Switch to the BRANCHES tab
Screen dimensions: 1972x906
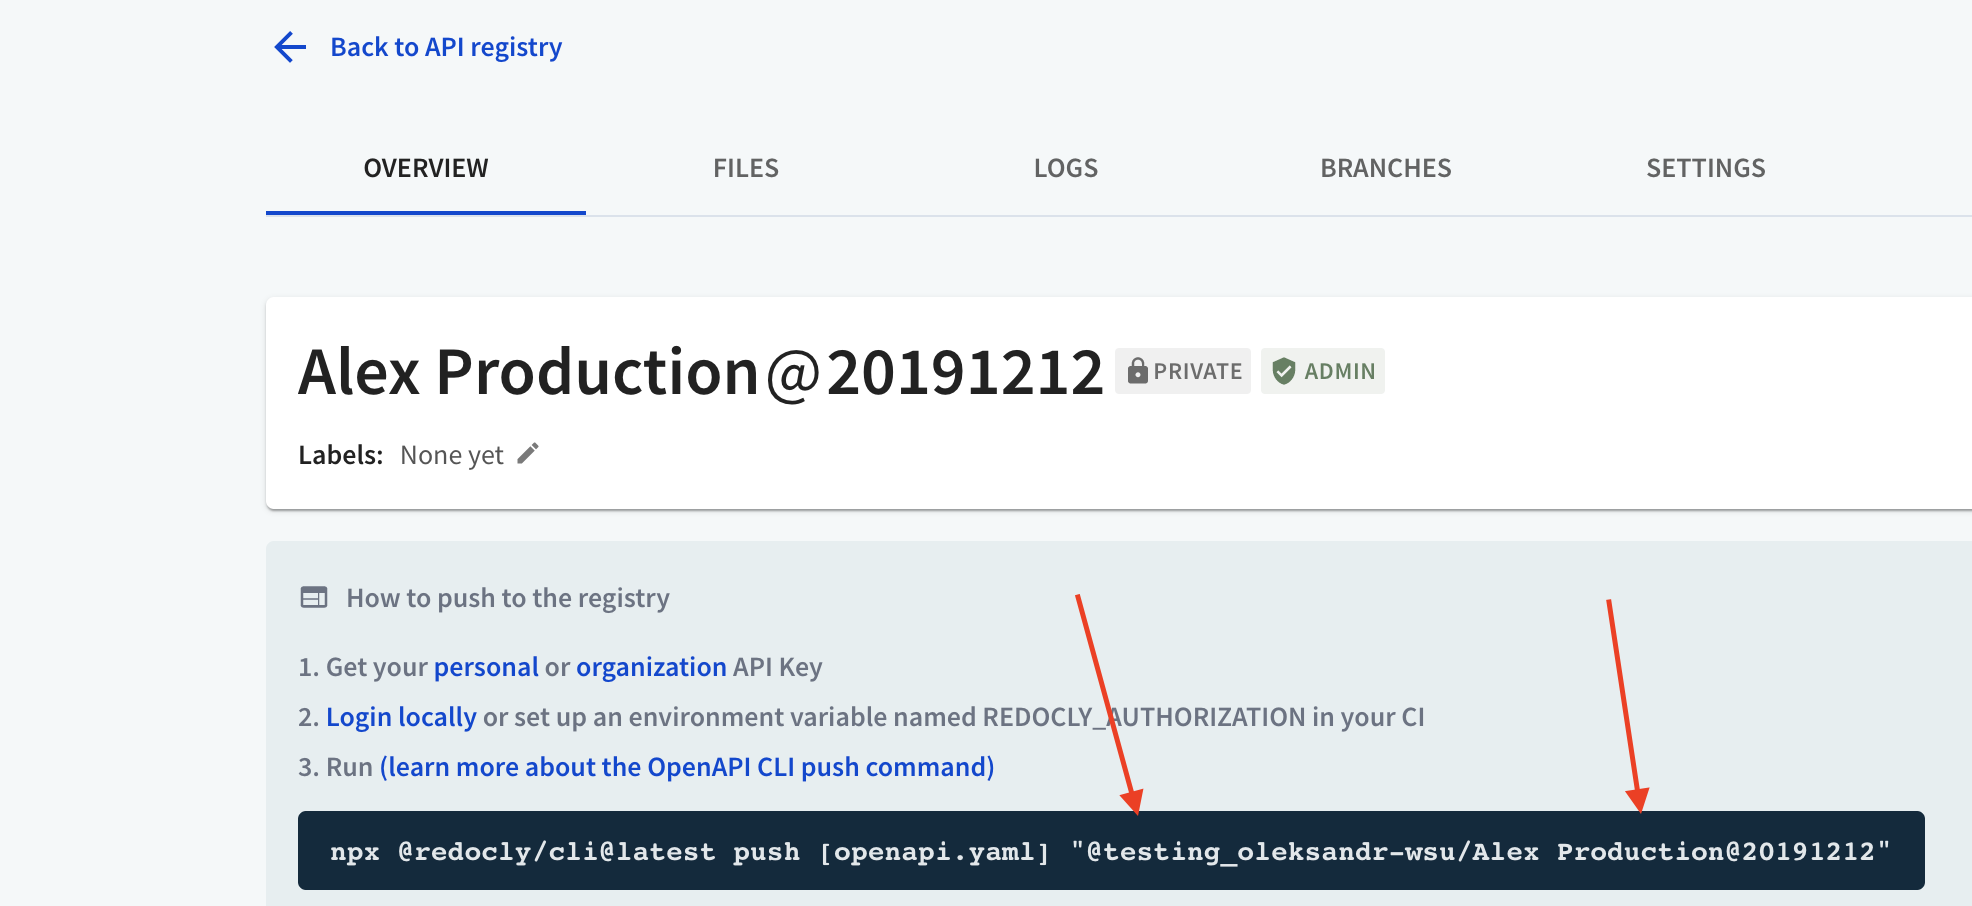1385,168
